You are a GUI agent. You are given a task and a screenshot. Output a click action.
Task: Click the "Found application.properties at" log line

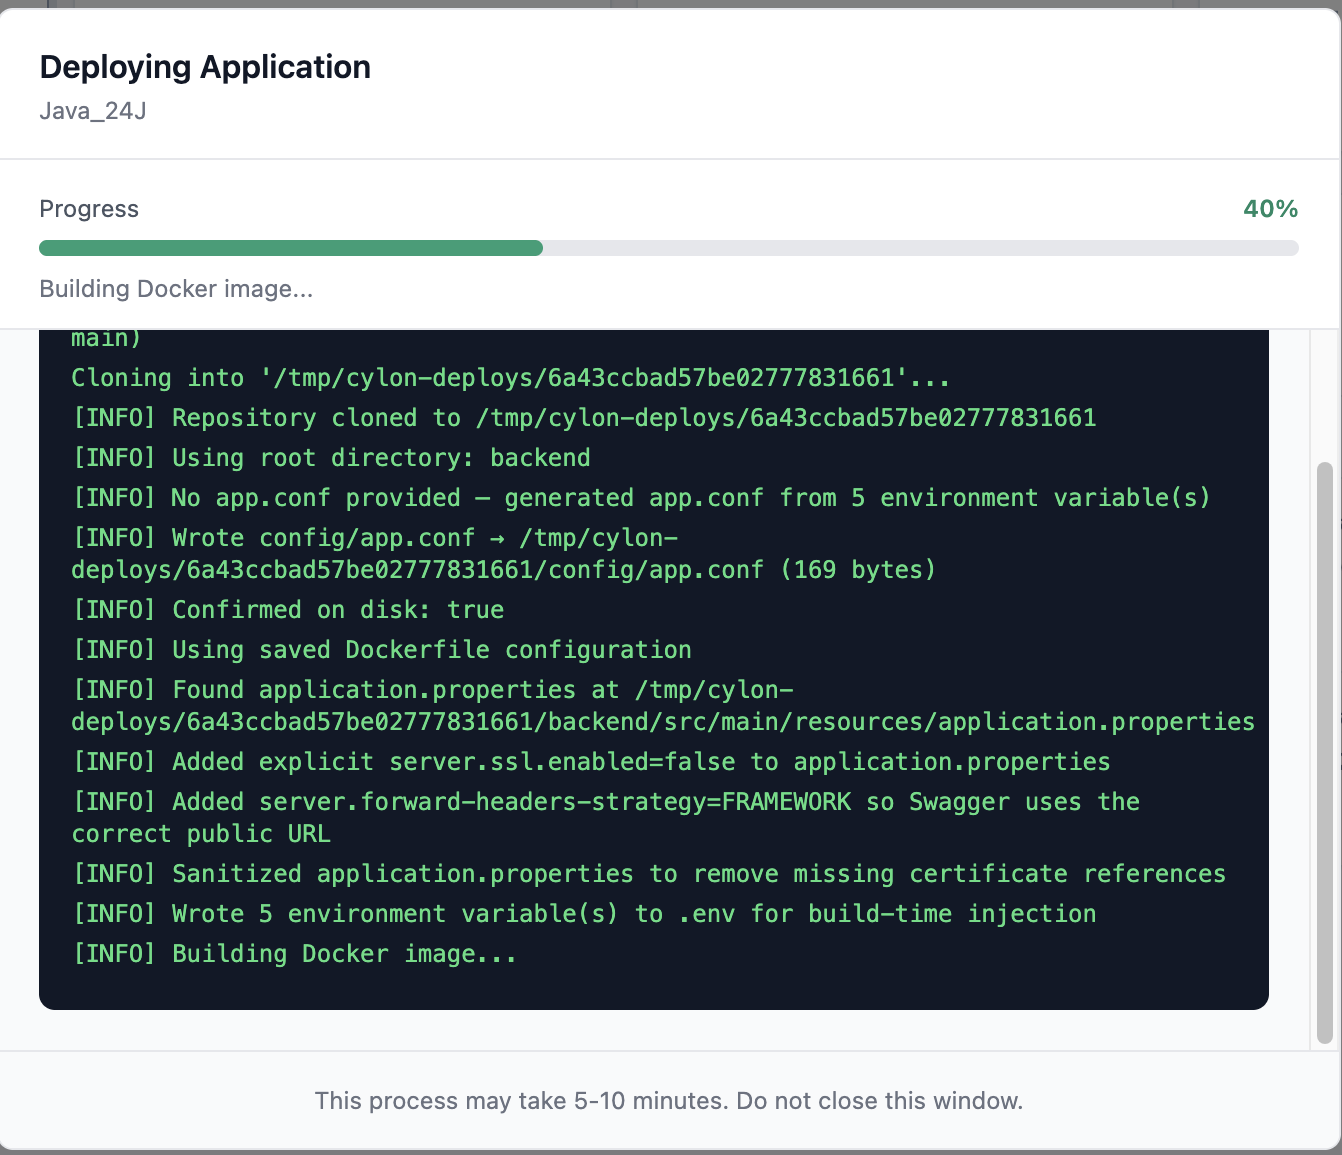pos(663,706)
